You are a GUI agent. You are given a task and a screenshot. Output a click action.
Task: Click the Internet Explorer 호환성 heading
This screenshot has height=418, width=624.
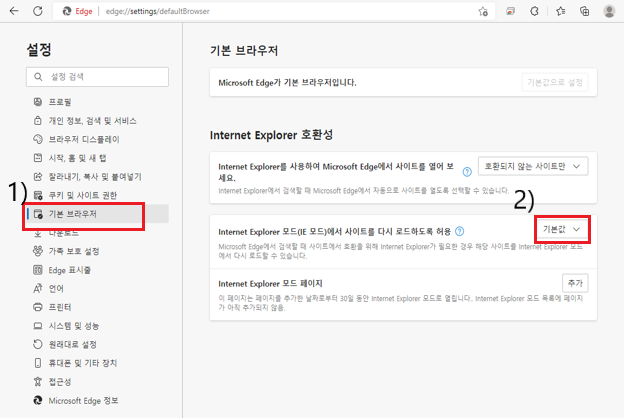(x=271, y=135)
